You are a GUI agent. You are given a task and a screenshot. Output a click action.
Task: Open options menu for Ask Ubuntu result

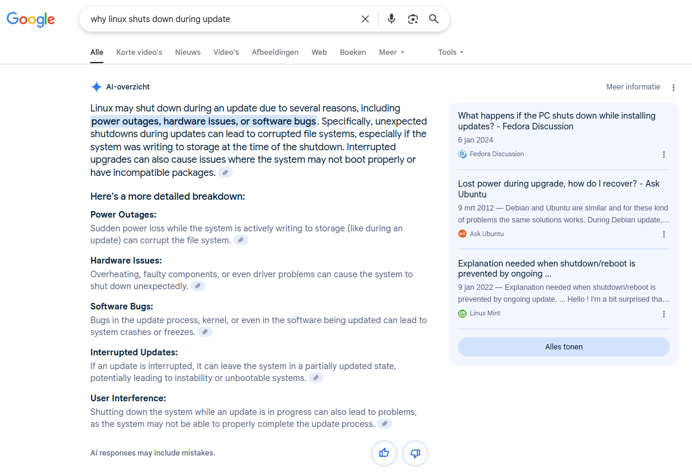(x=664, y=234)
